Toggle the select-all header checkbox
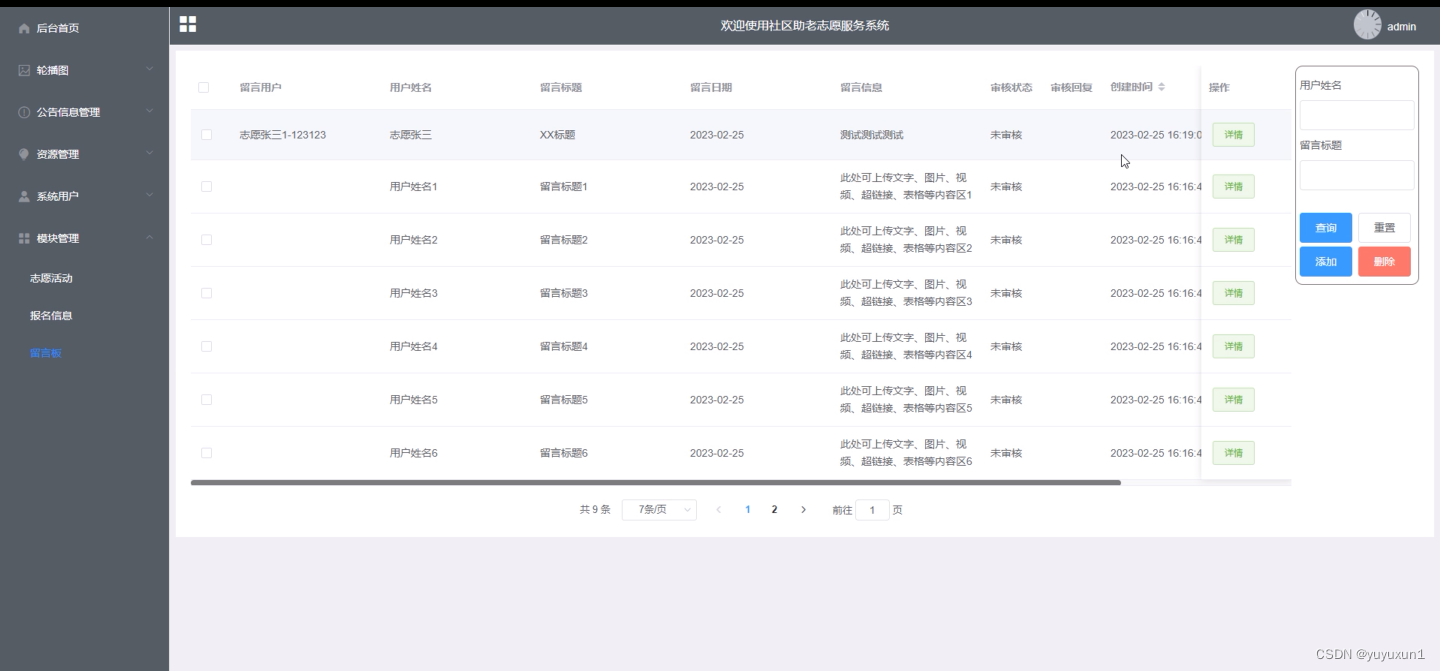 (204, 87)
